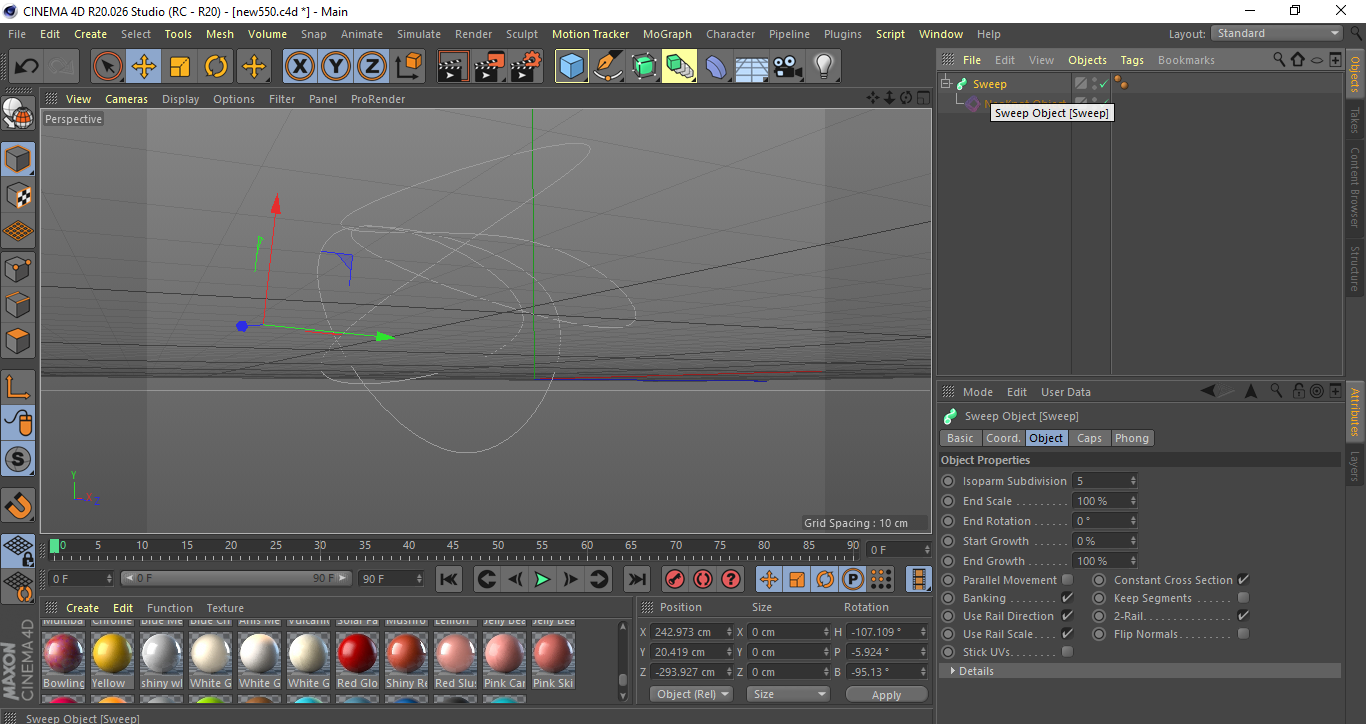Switch to the Coord. tab
The height and width of the screenshot is (724, 1366).
1003,438
